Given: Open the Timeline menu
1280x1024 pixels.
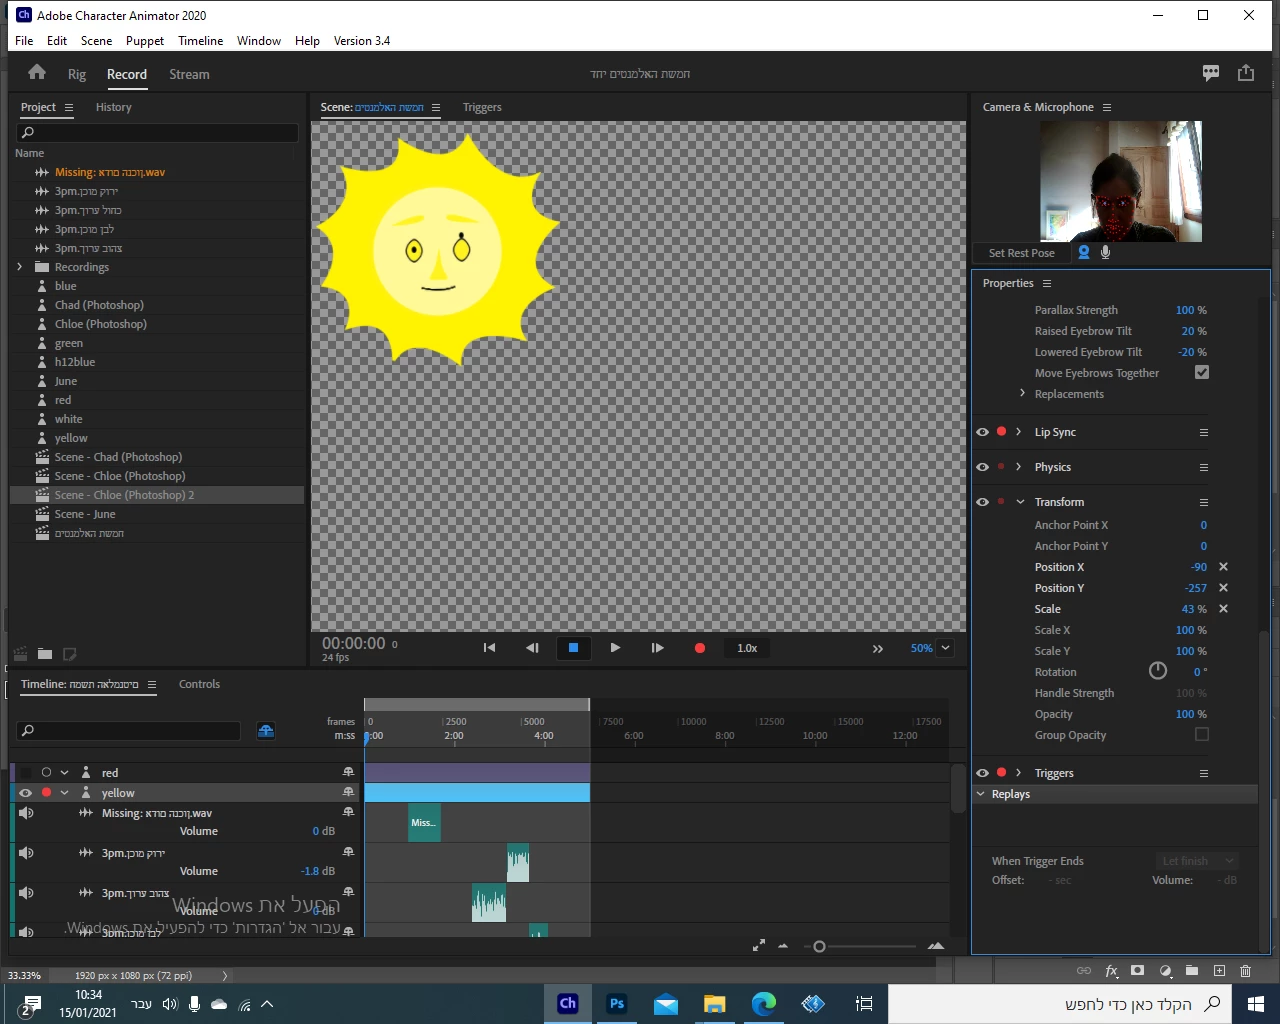Looking at the screenshot, I should (201, 41).
